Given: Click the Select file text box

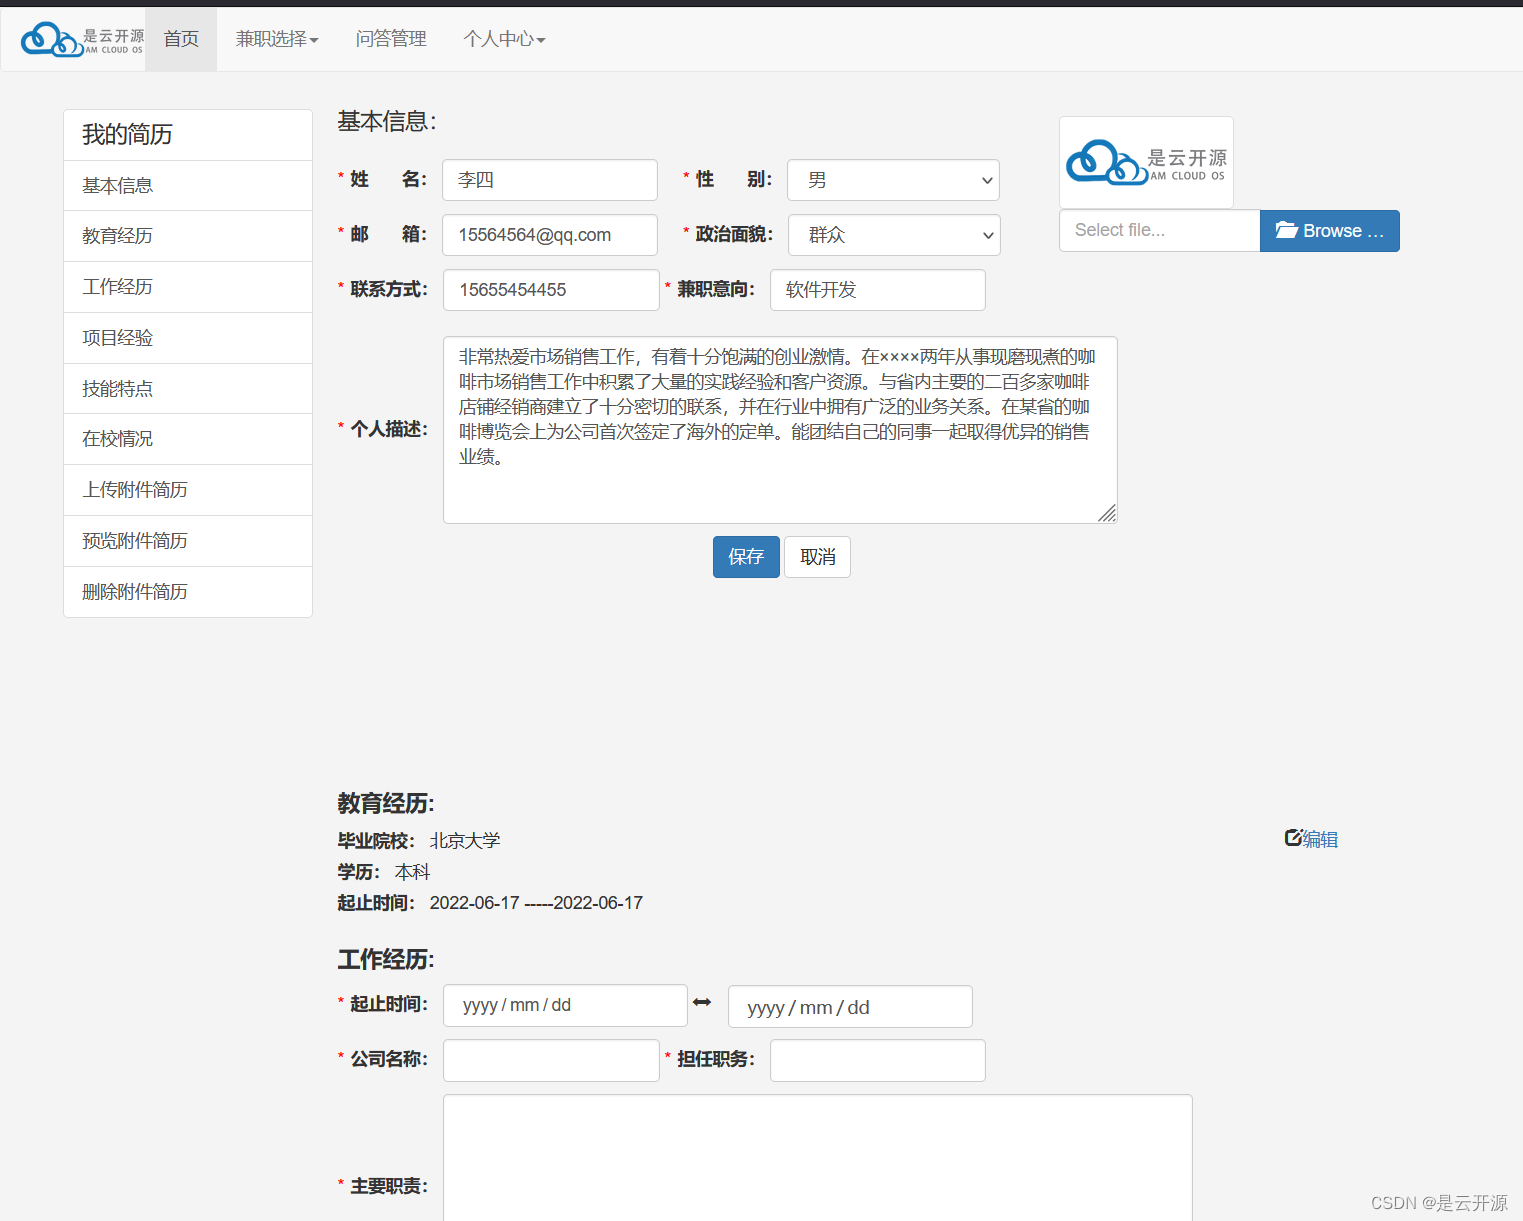Looking at the screenshot, I should click(1160, 231).
